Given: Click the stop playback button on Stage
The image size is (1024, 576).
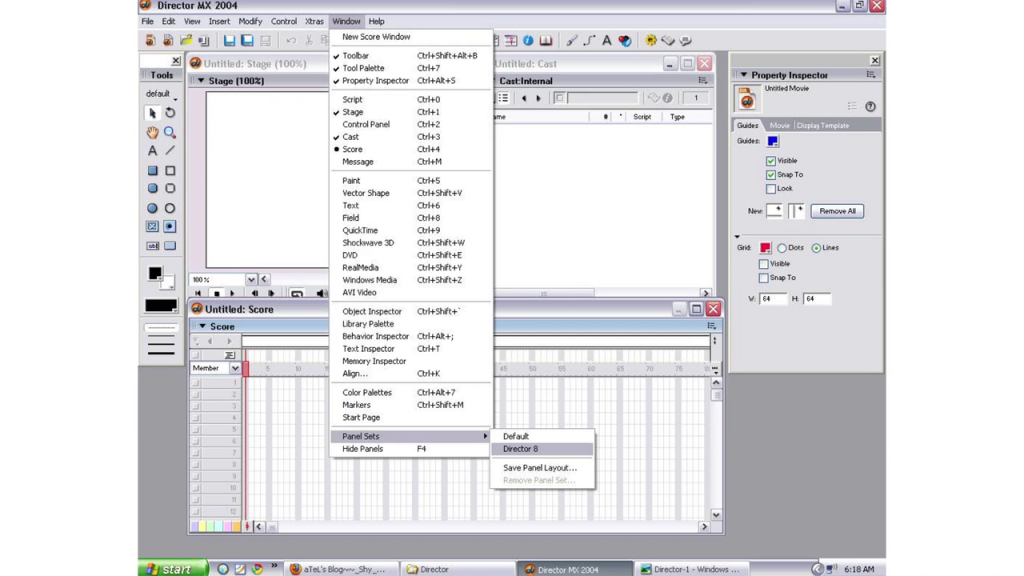Looking at the screenshot, I should tap(217, 294).
